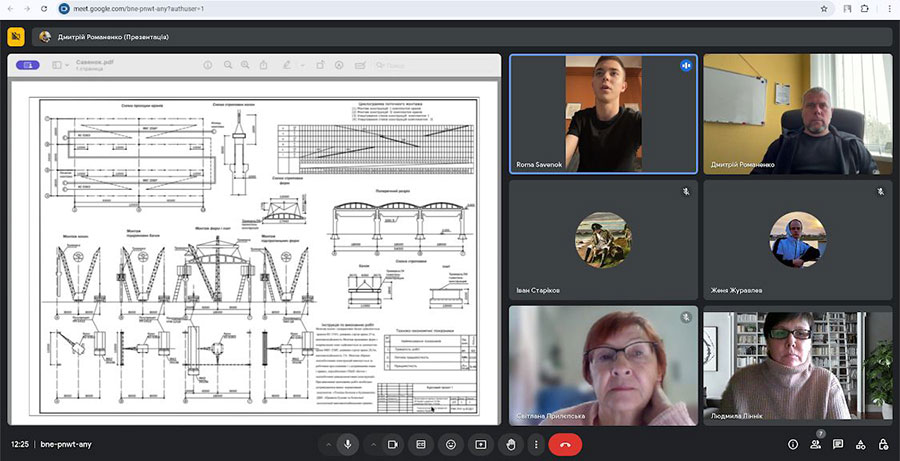Toggle raise hand in the call
900x461 pixels.
(x=509, y=444)
